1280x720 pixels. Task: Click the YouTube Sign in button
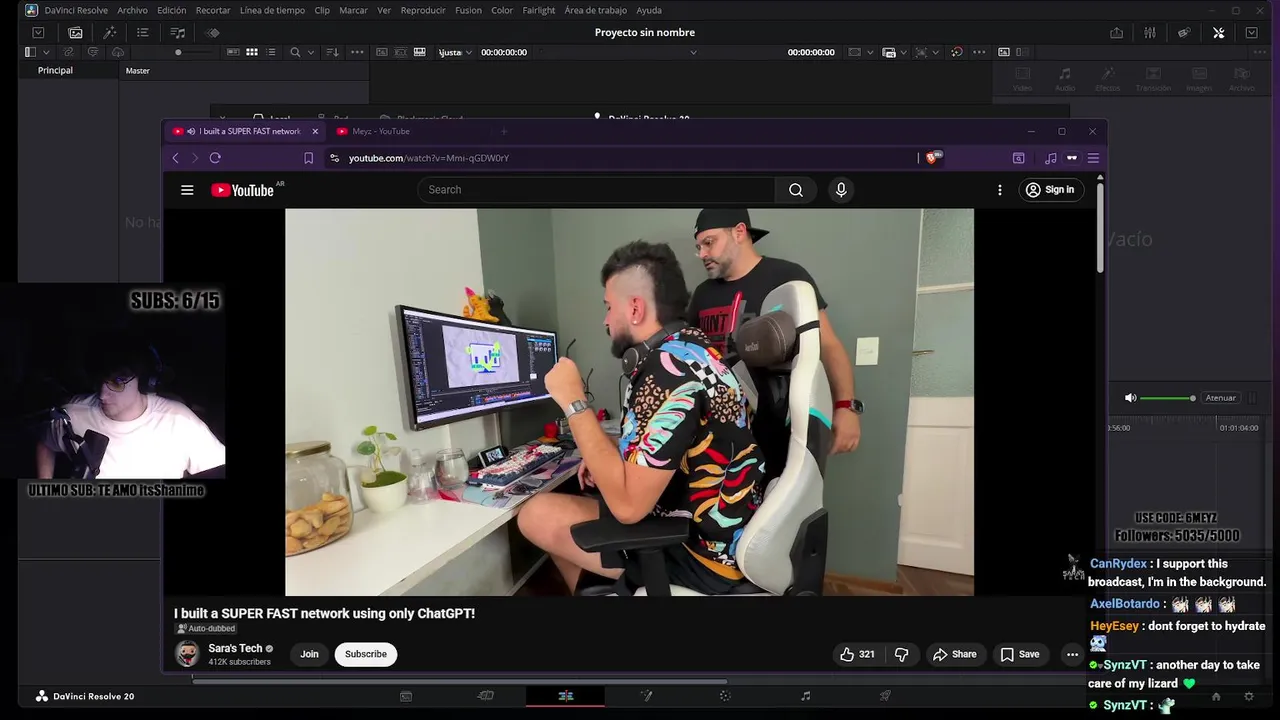pos(1050,190)
